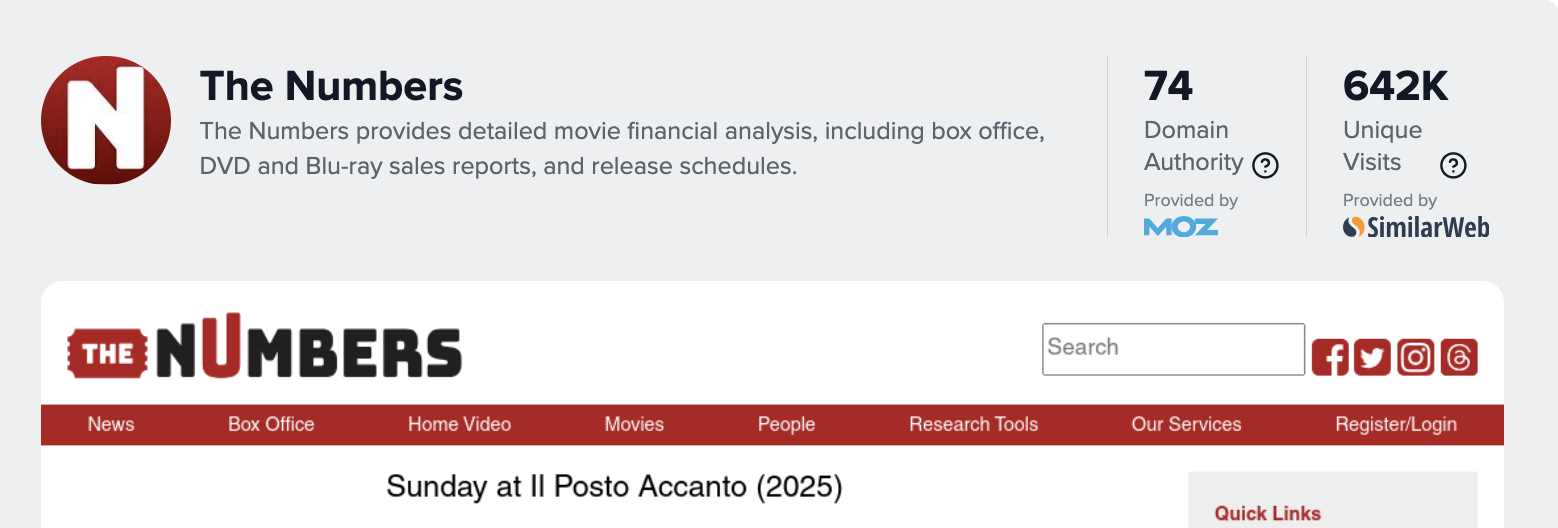Click the Unique Visits help question mark
1558x528 pixels.
coord(1452,165)
